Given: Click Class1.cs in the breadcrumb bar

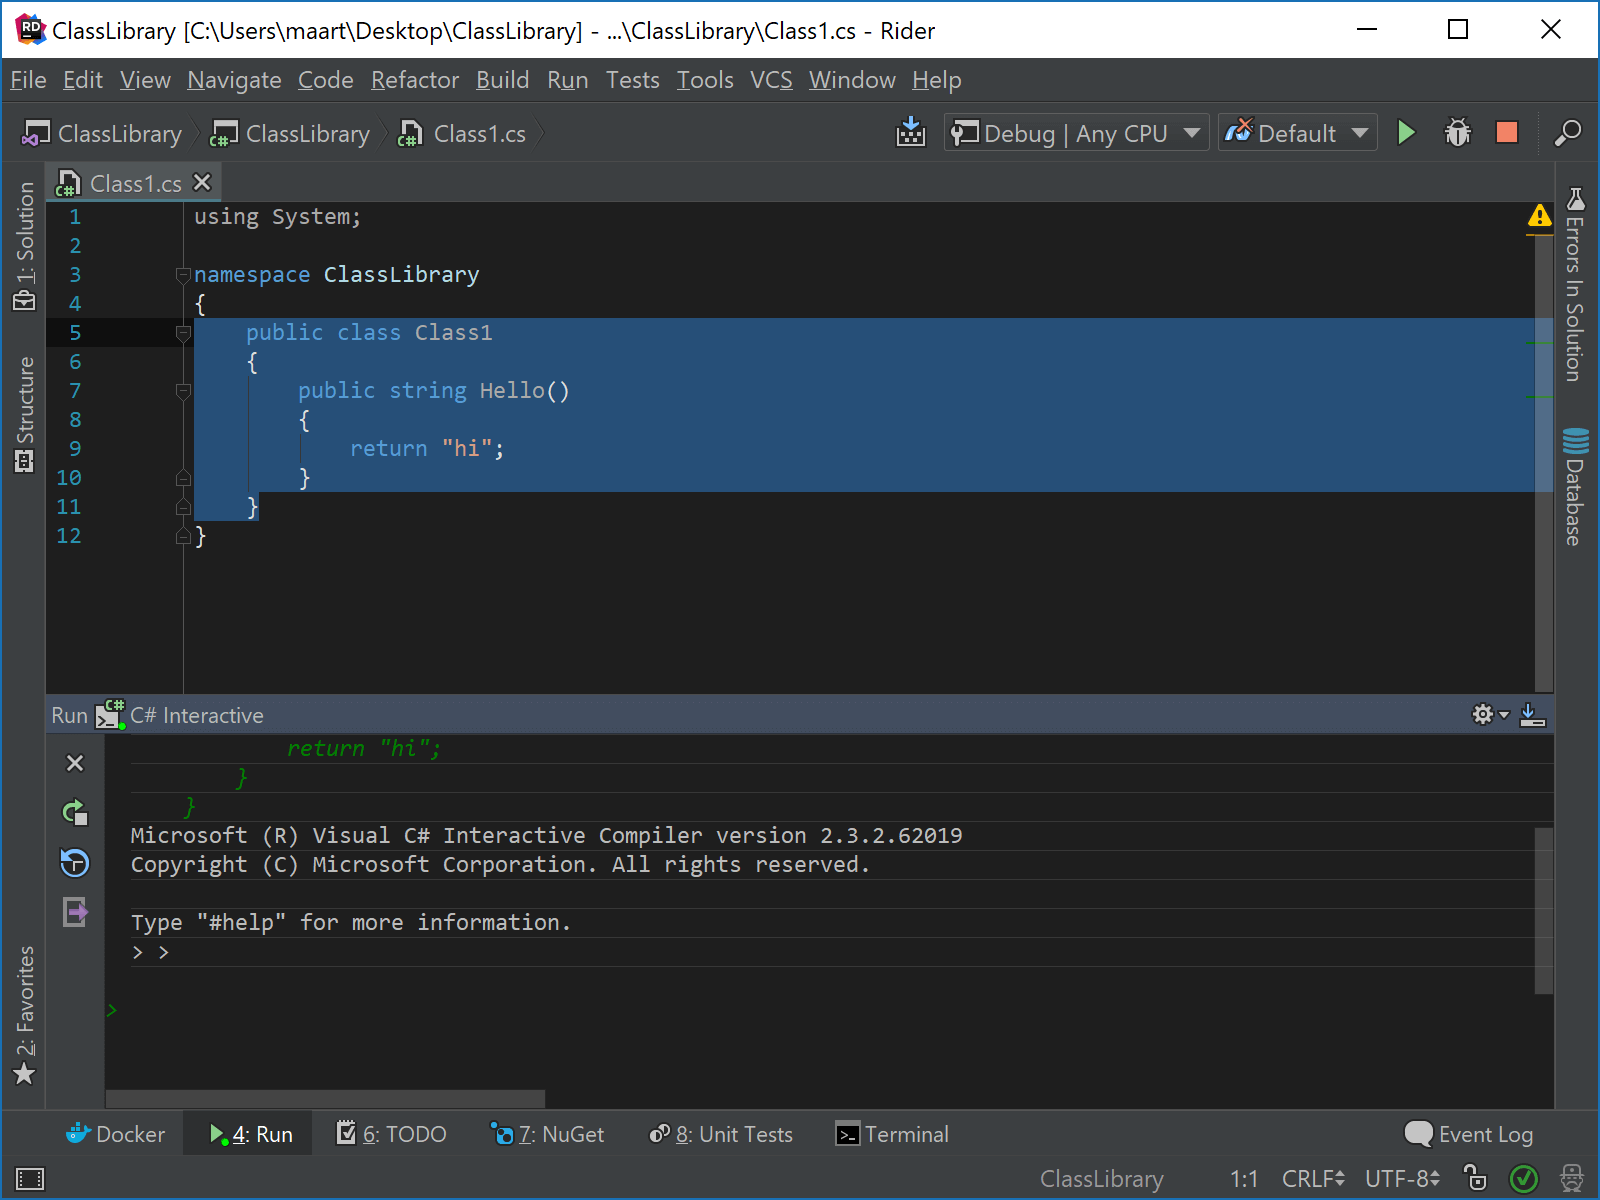Looking at the screenshot, I should (479, 133).
